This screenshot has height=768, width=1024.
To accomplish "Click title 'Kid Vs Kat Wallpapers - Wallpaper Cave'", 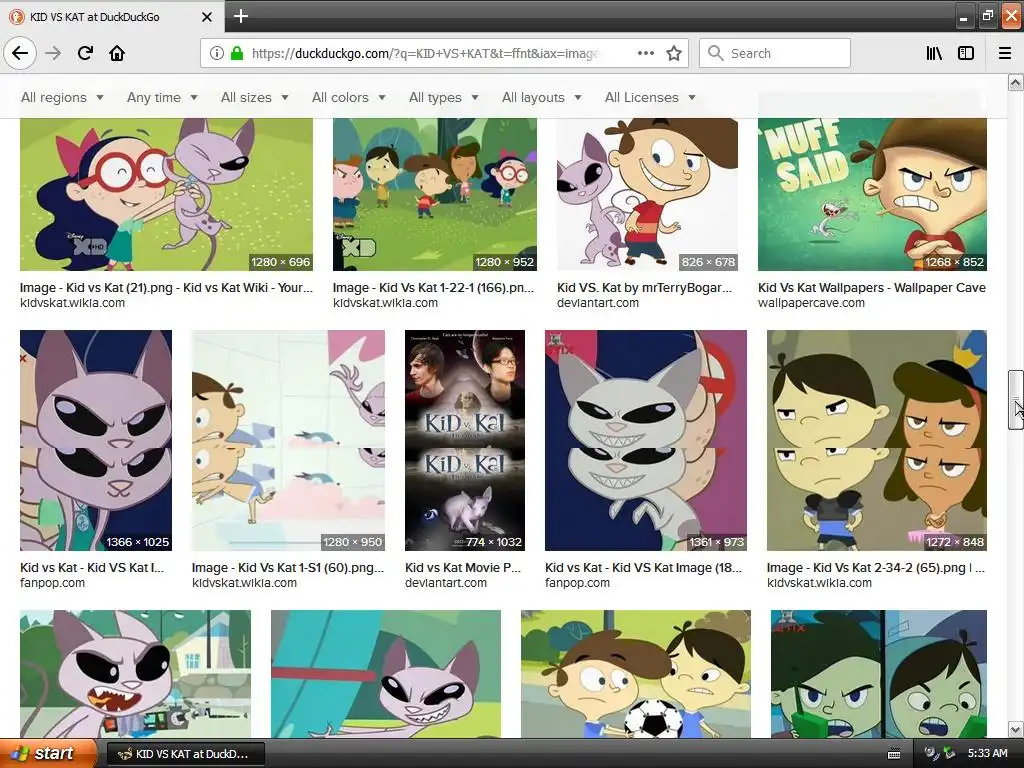I will [x=872, y=287].
